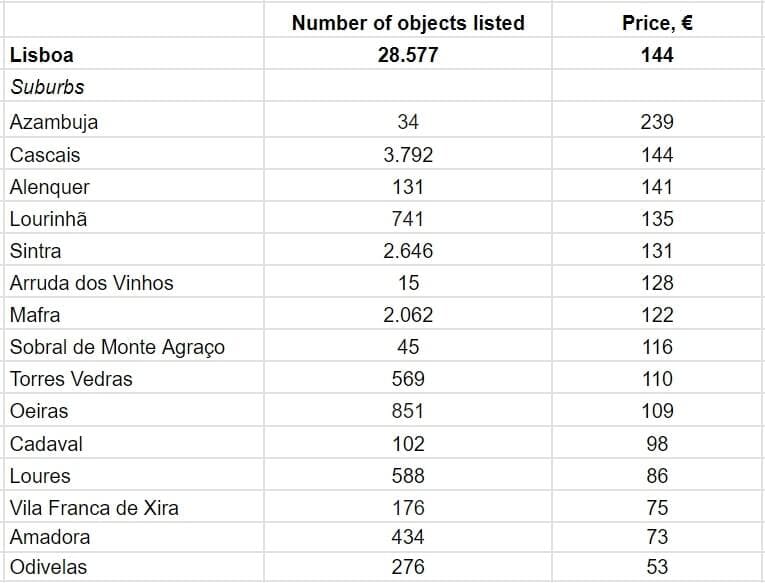765x583 pixels.
Task: Click the Torres Vedras count 569
Action: click(407, 379)
